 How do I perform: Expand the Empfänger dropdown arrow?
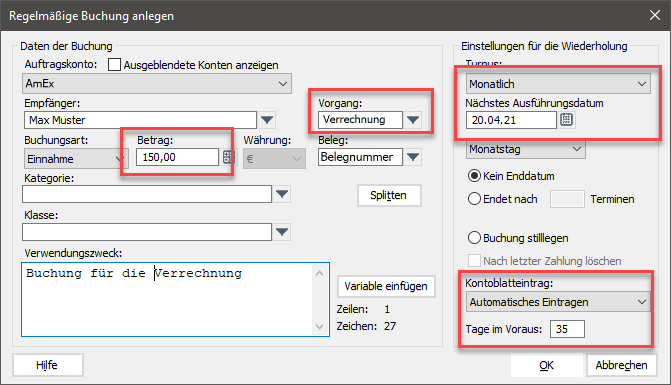(x=267, y=120)
